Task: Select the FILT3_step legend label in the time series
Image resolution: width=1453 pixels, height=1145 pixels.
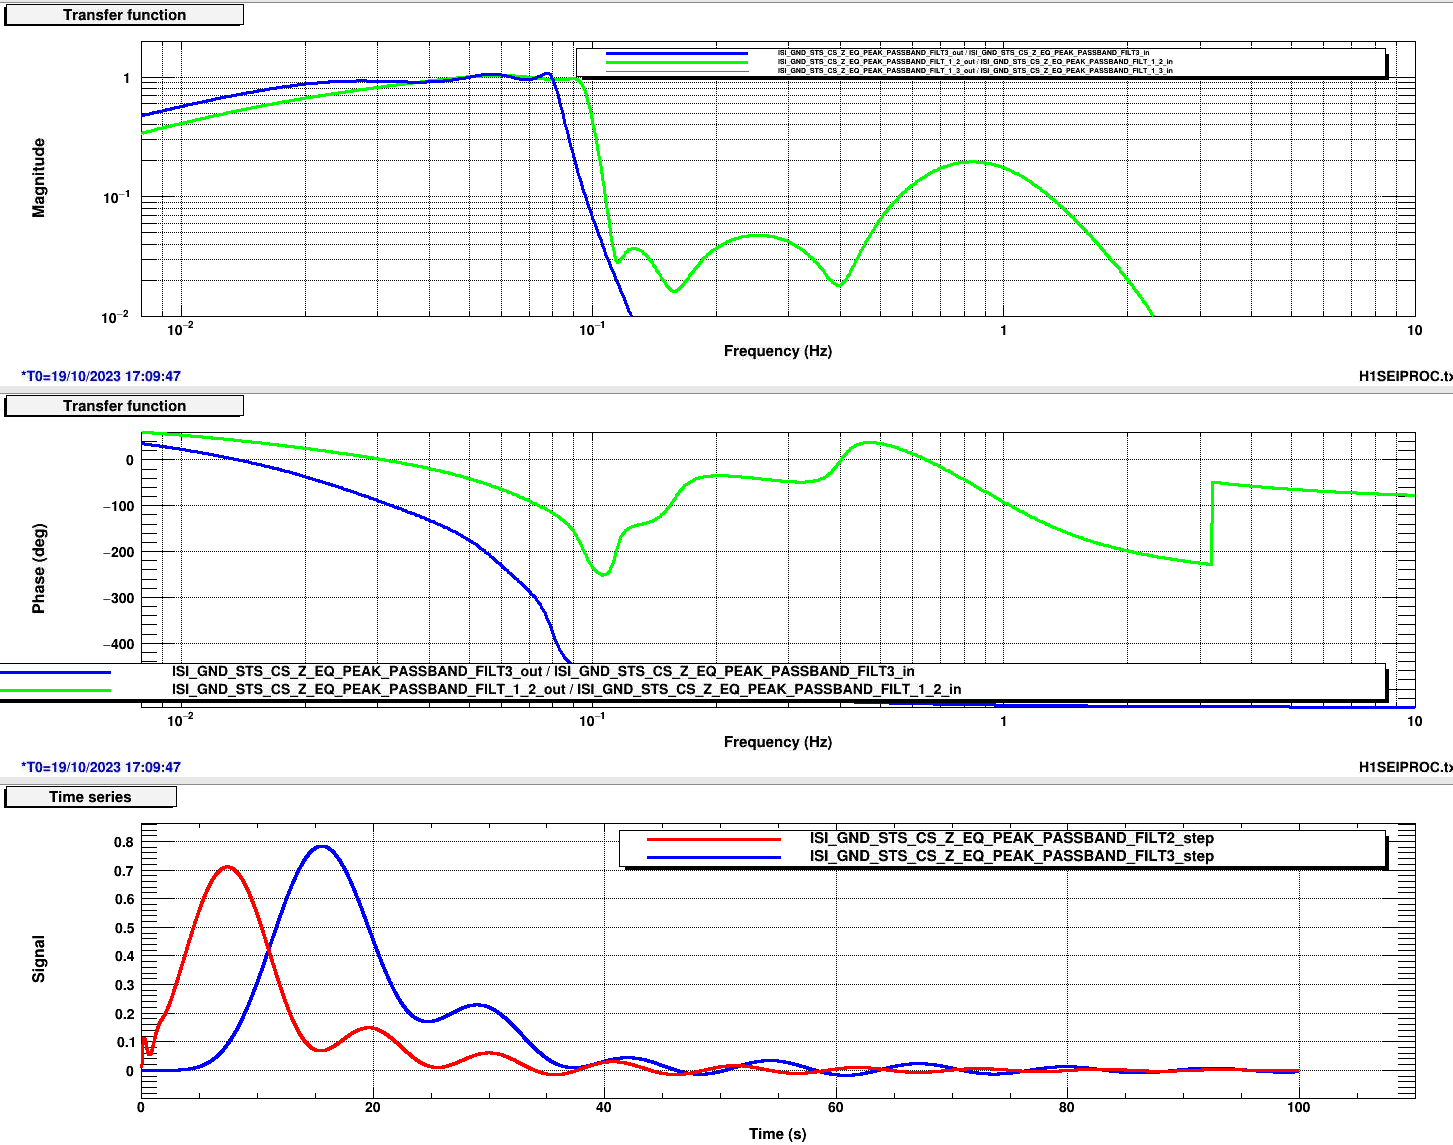Action: pyautogui.click(x=1011, y=856)
